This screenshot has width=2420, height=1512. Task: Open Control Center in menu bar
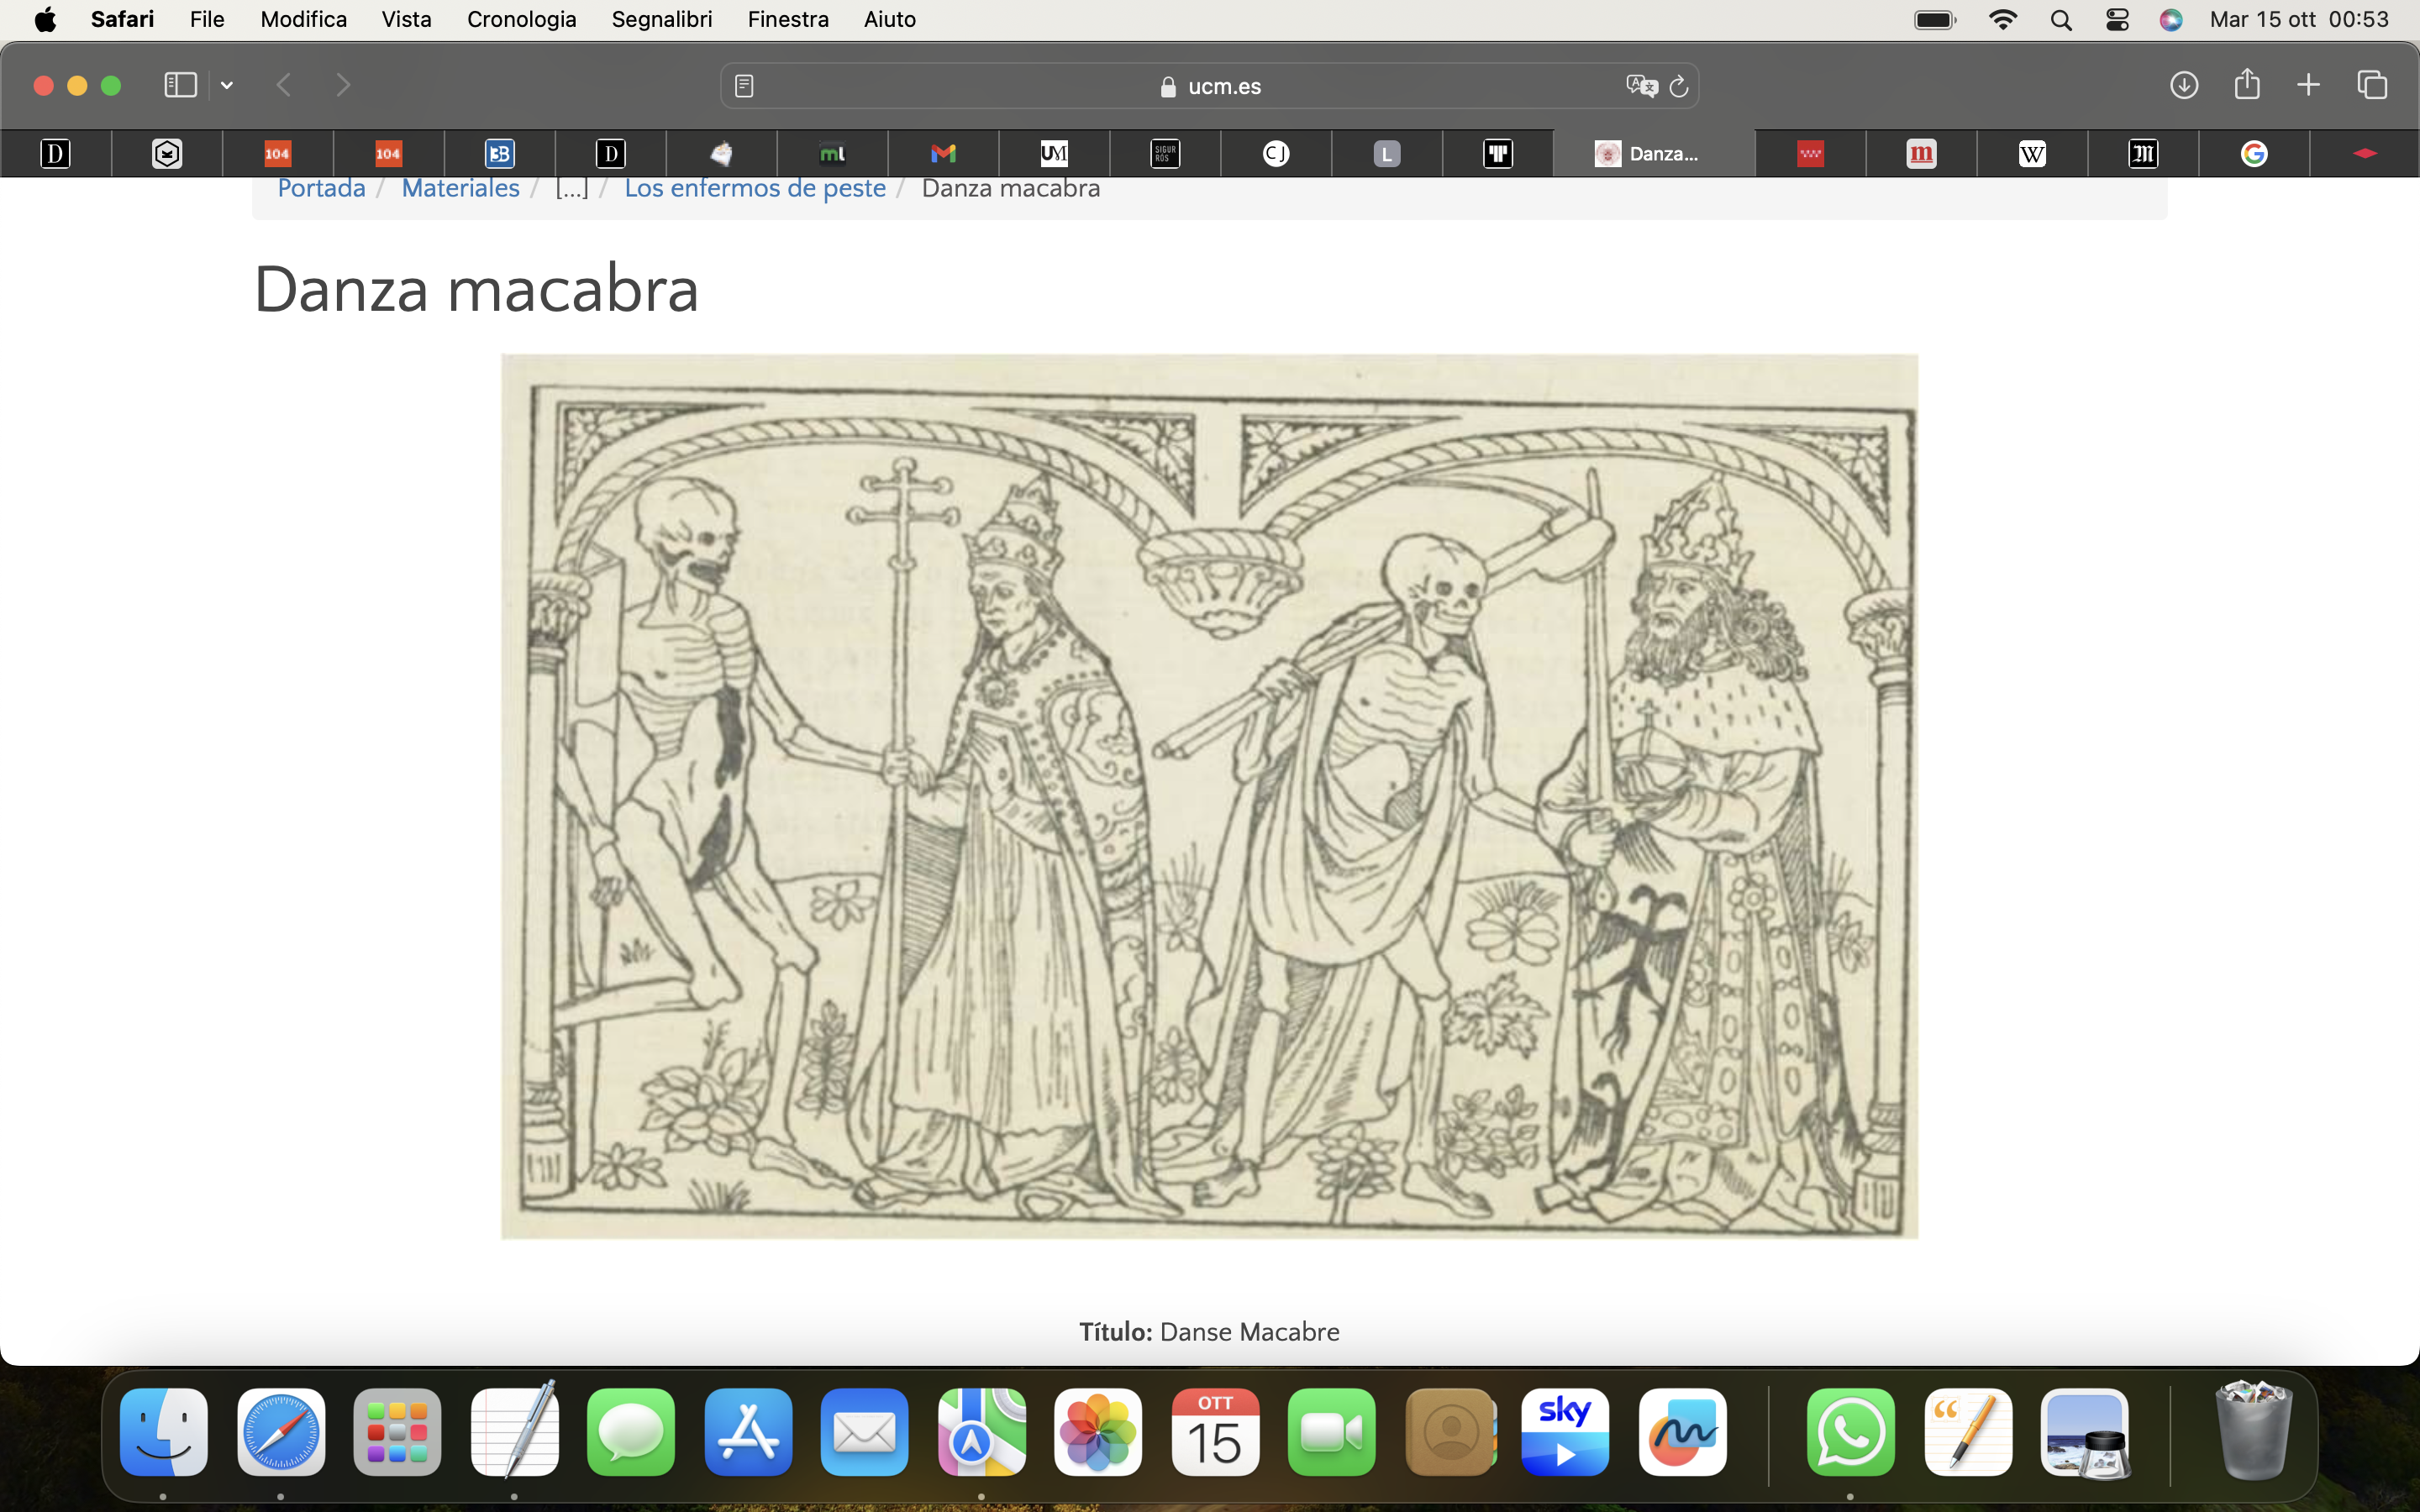coord(2117,20)
